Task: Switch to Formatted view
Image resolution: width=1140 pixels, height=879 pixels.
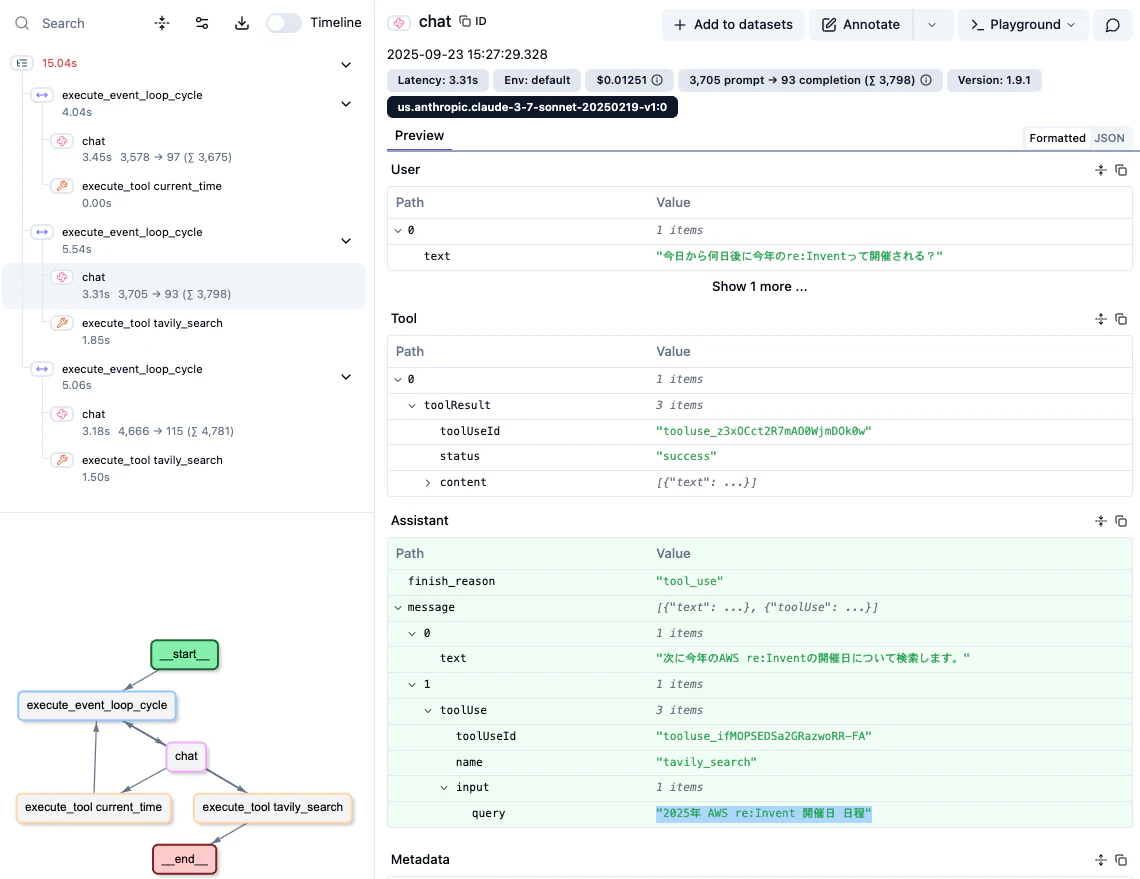Action: point(1057,138)
